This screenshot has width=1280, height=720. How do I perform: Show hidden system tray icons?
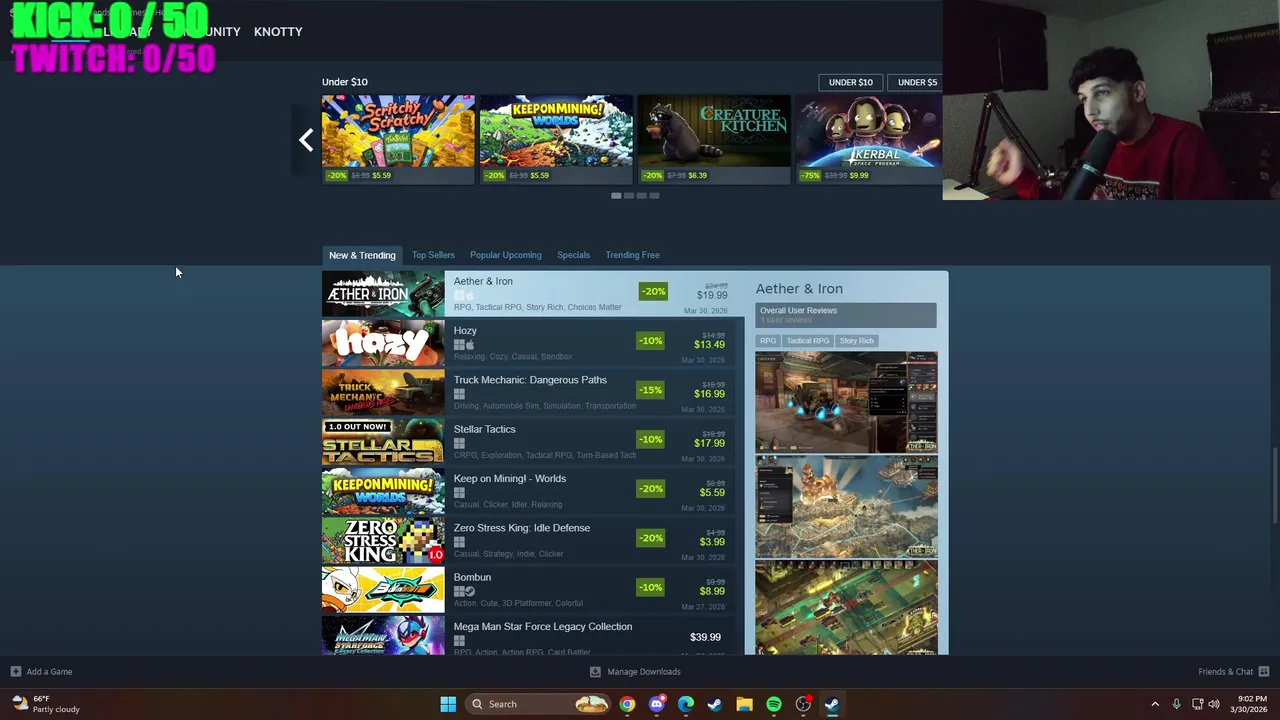(x=1155, y=704)
